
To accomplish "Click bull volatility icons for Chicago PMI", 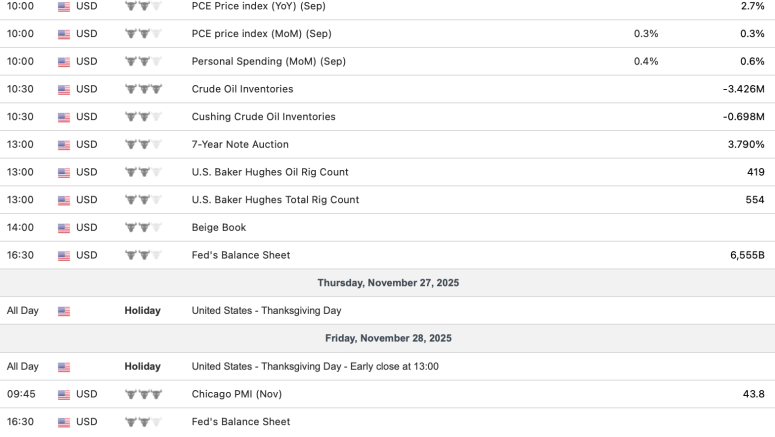I will pyautogui.click(x=142, y=394).
